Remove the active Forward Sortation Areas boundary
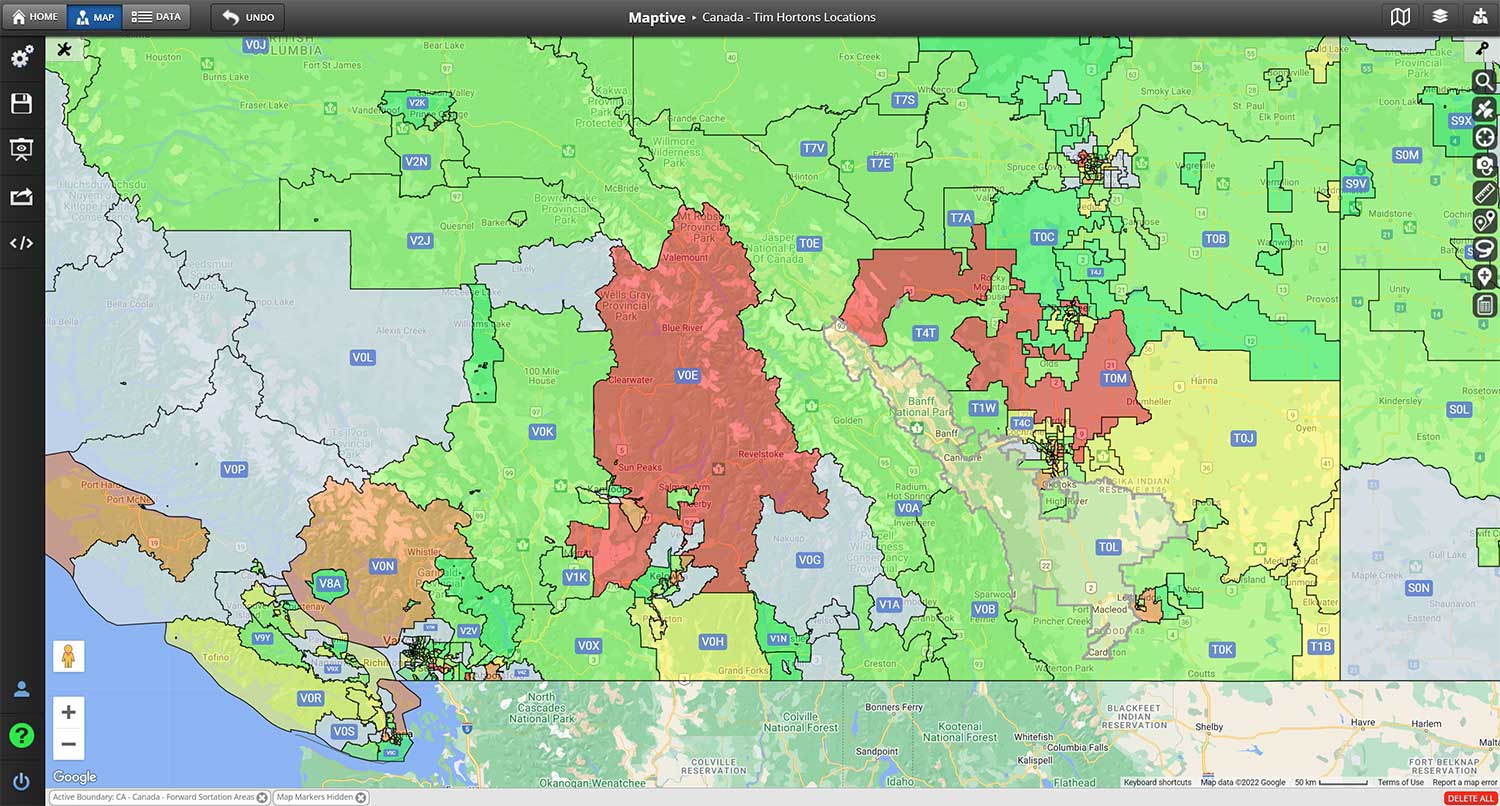 click(x=262, y=797)
